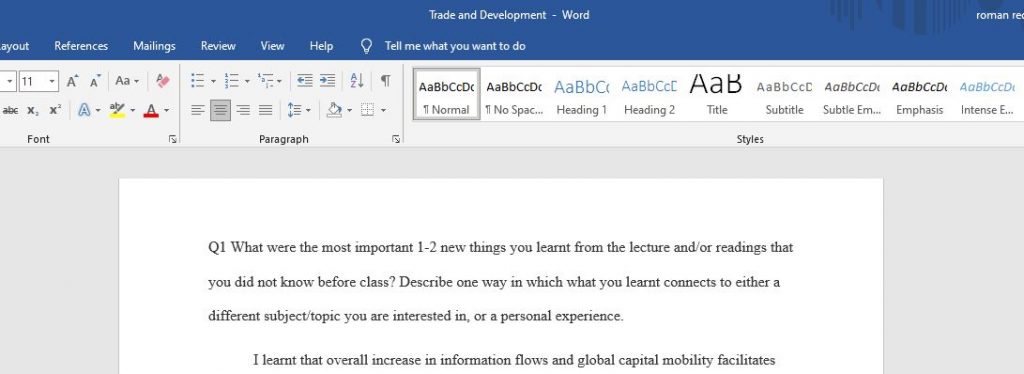Open borders dropdown arrow
The image size is (1024, 374).
(383, 110)
